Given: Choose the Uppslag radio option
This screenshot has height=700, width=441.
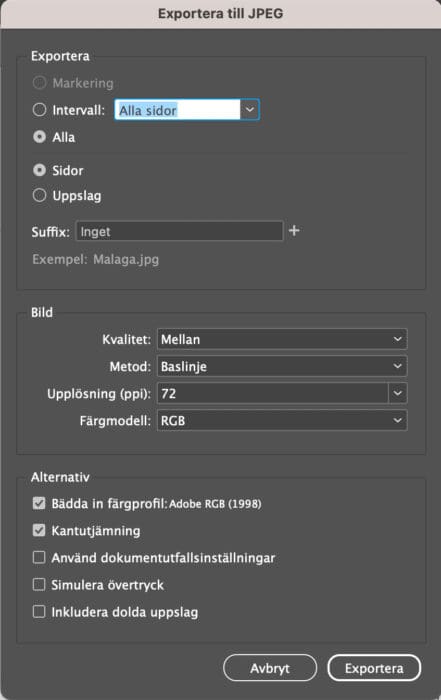Looking at the screenshot, I should click(39, 195).
